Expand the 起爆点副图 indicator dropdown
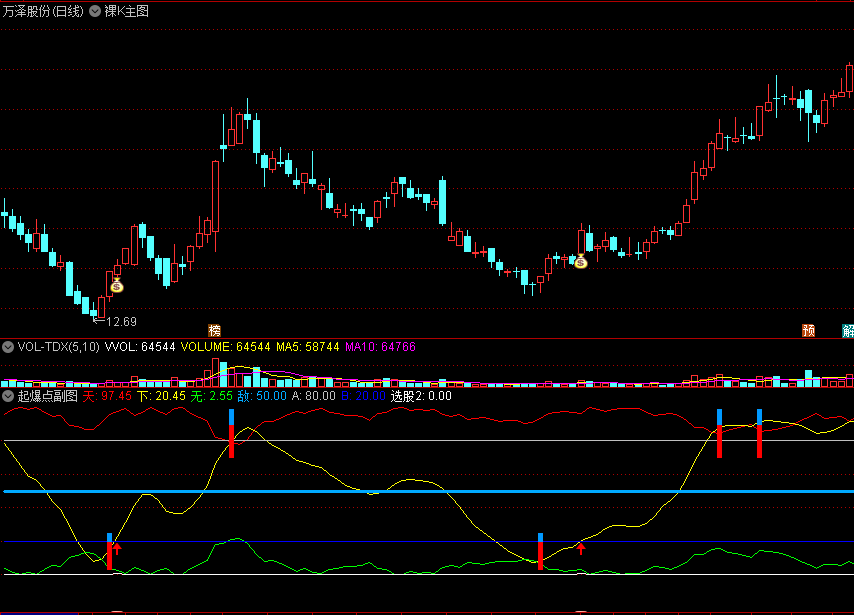The image size is (854, 615). 8,396
